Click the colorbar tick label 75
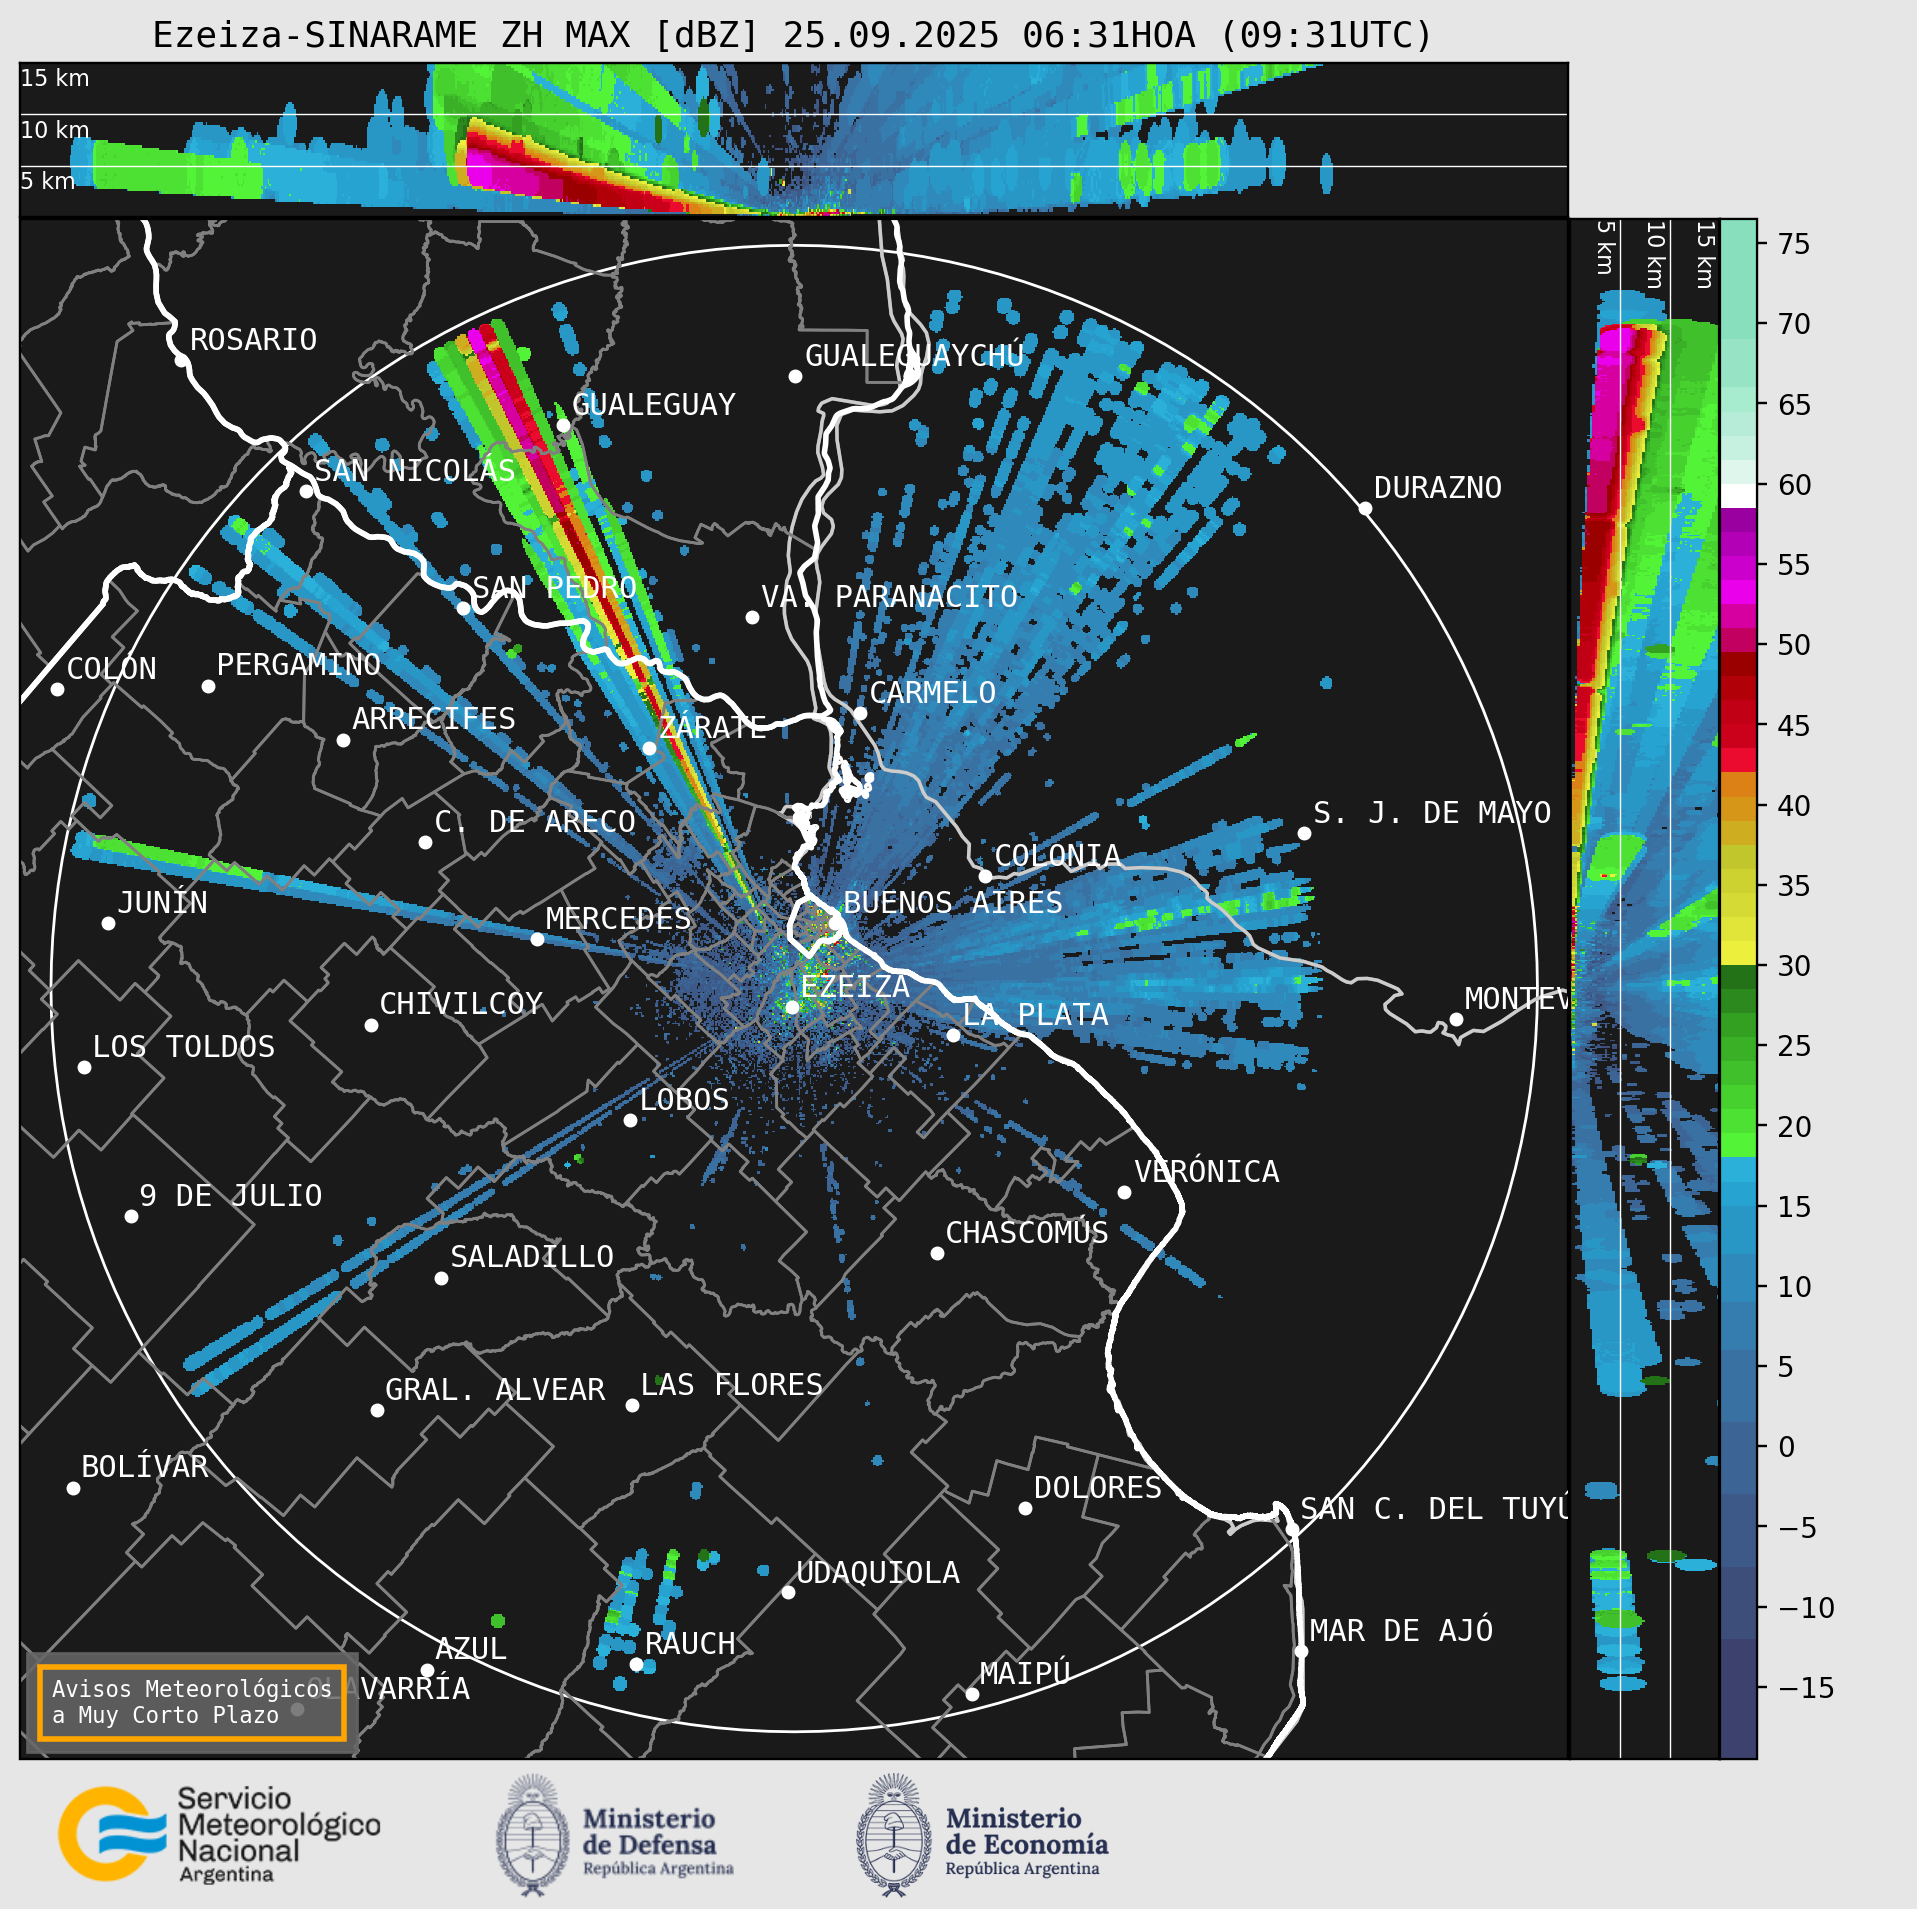 pyautogui.click(x=1794, y=244)
